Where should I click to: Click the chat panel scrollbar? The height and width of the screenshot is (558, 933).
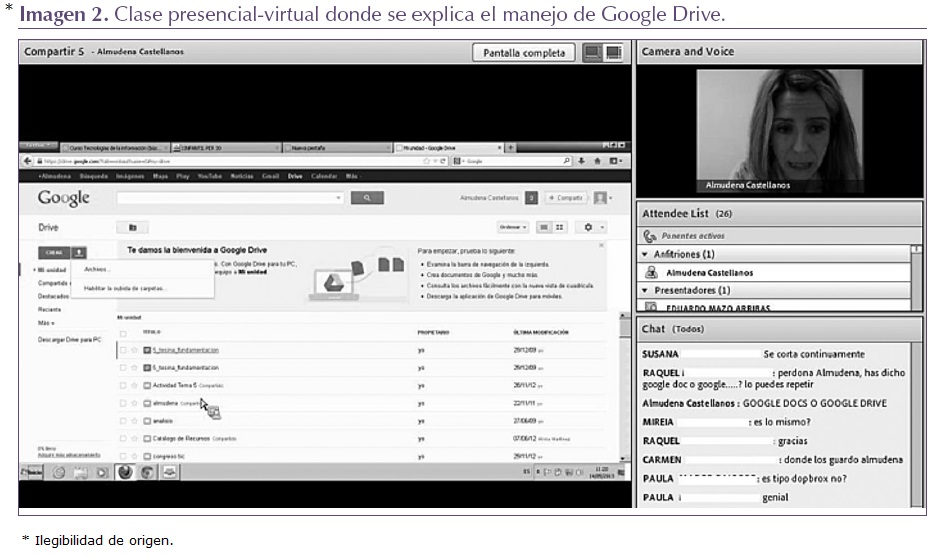tap(918, 420)
